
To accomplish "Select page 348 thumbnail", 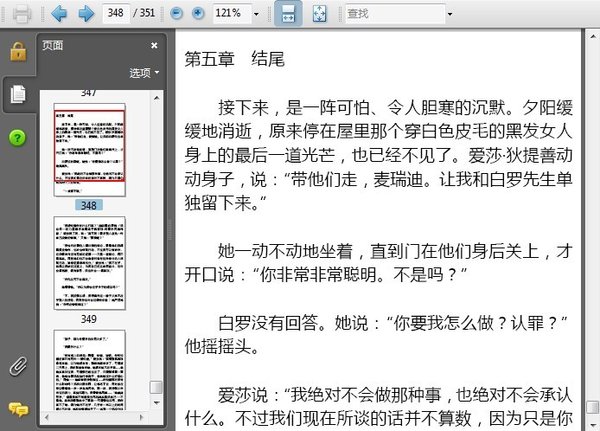I will click(x=90, y=150).
